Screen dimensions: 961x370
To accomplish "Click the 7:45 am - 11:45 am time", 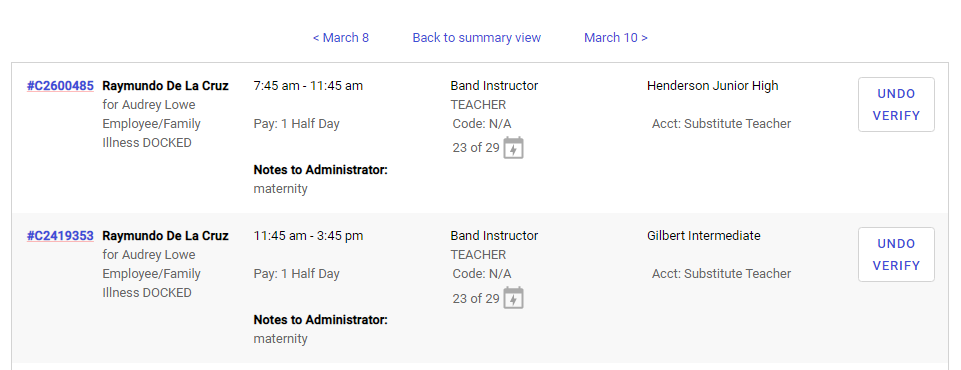I will click(x=308, y=86).
